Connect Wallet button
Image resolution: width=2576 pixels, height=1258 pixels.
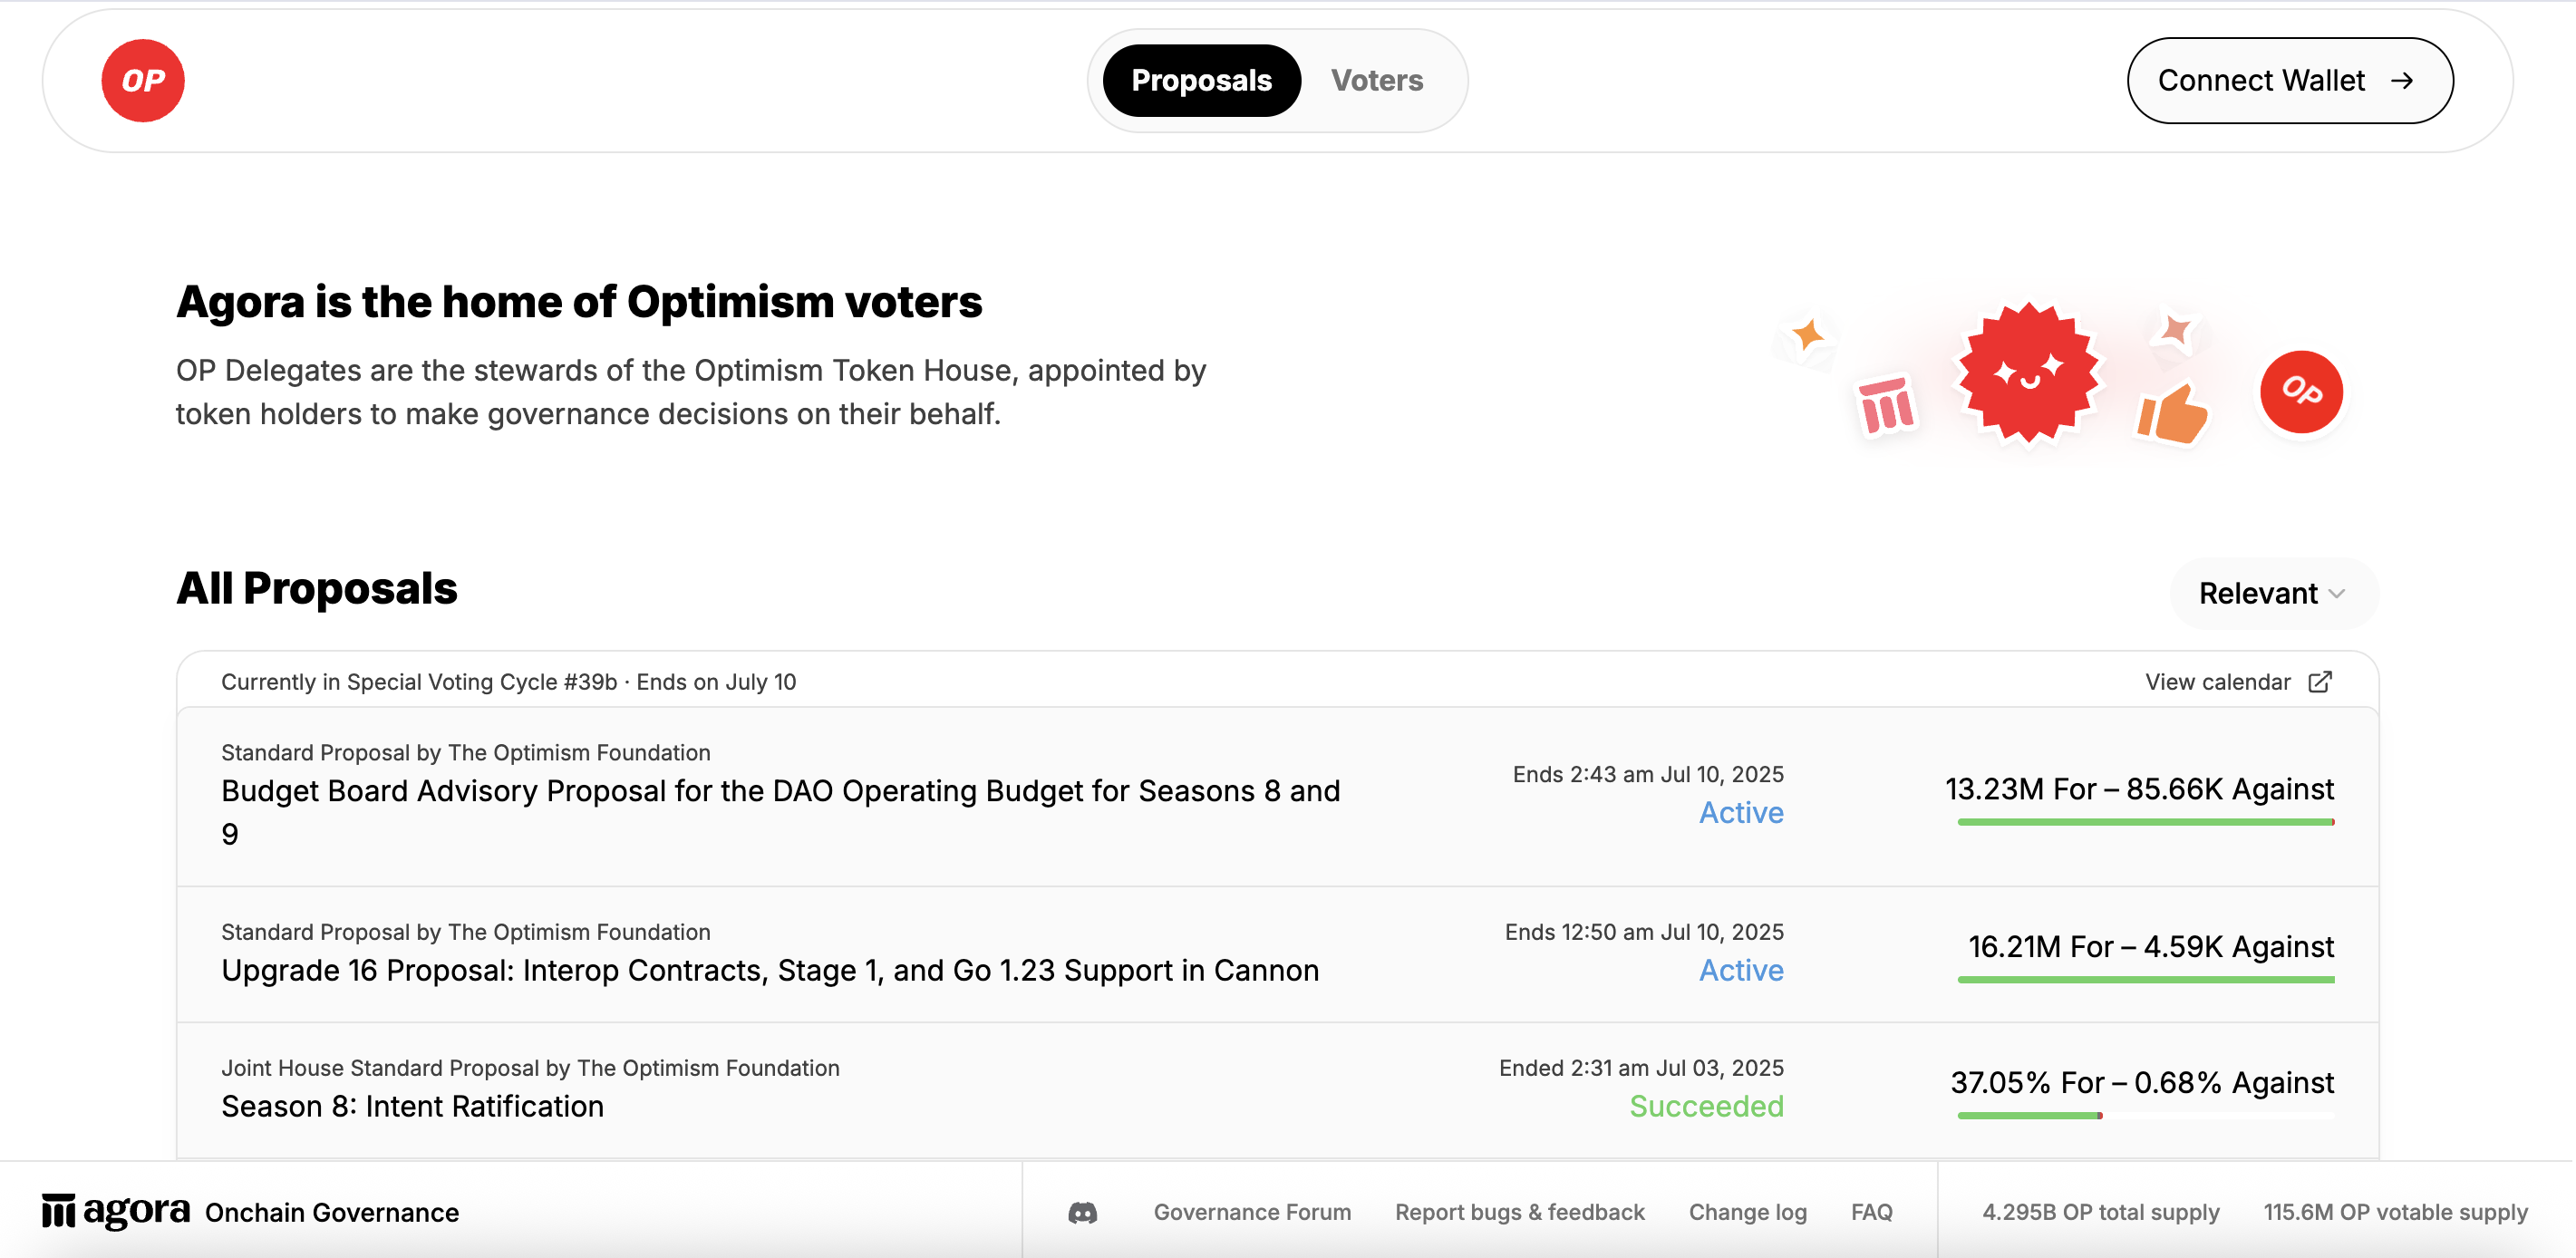(x=2289, y=81)
